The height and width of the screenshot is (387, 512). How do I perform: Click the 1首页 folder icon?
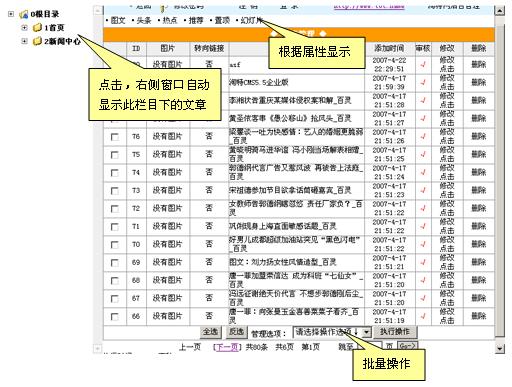pos(37,27)
